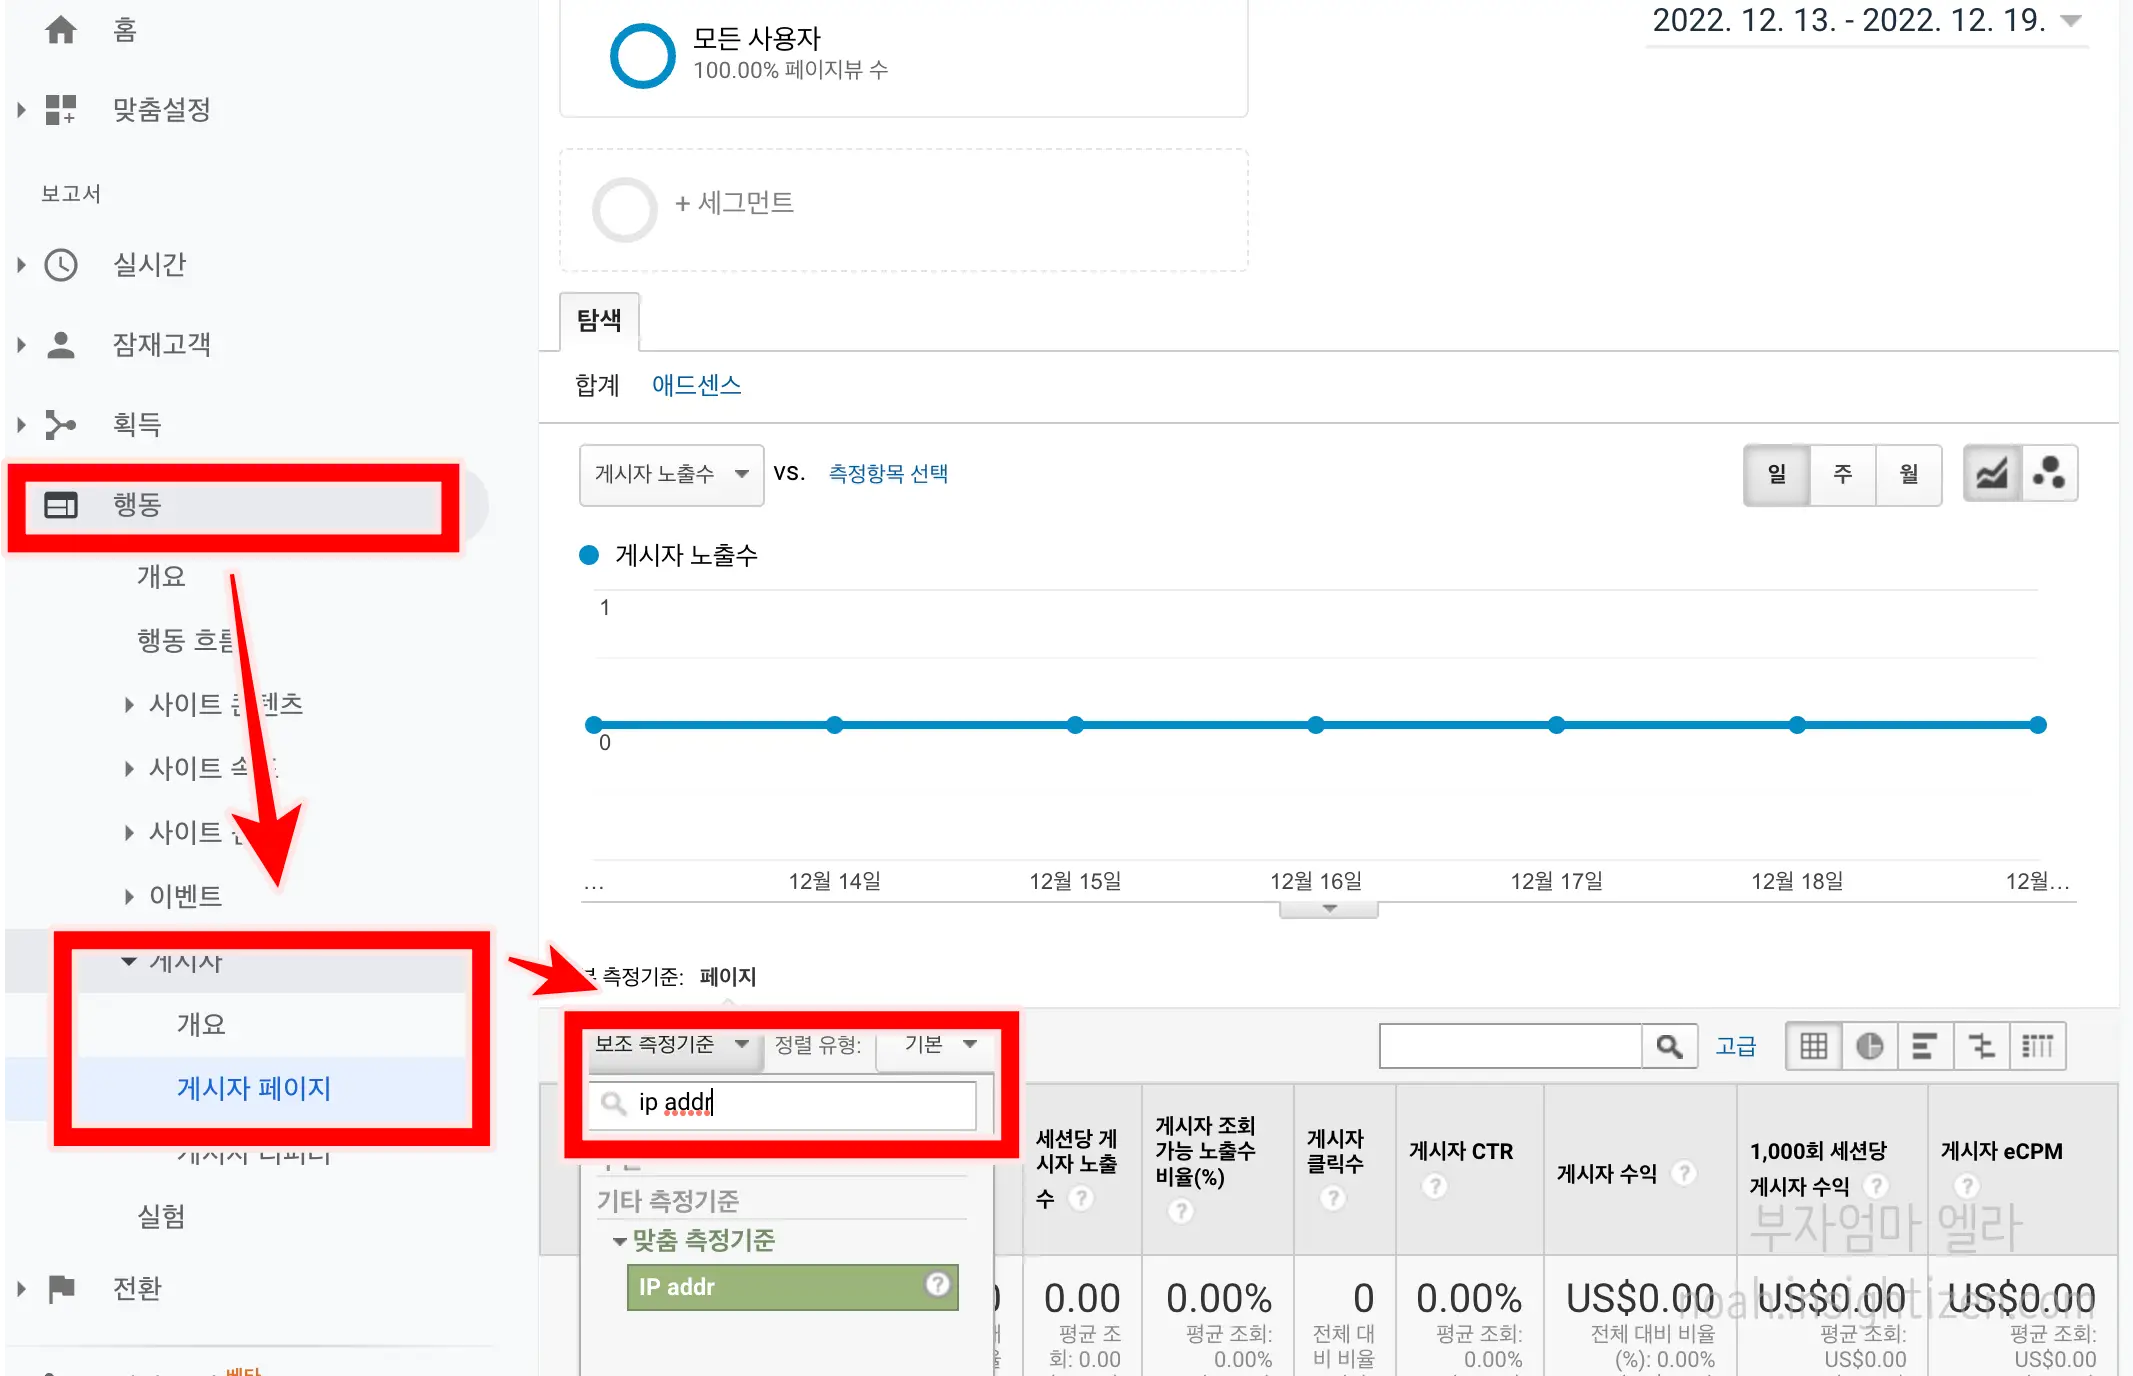Choose pivot view icon

pyautogui.click(x=2037, y=1046)
